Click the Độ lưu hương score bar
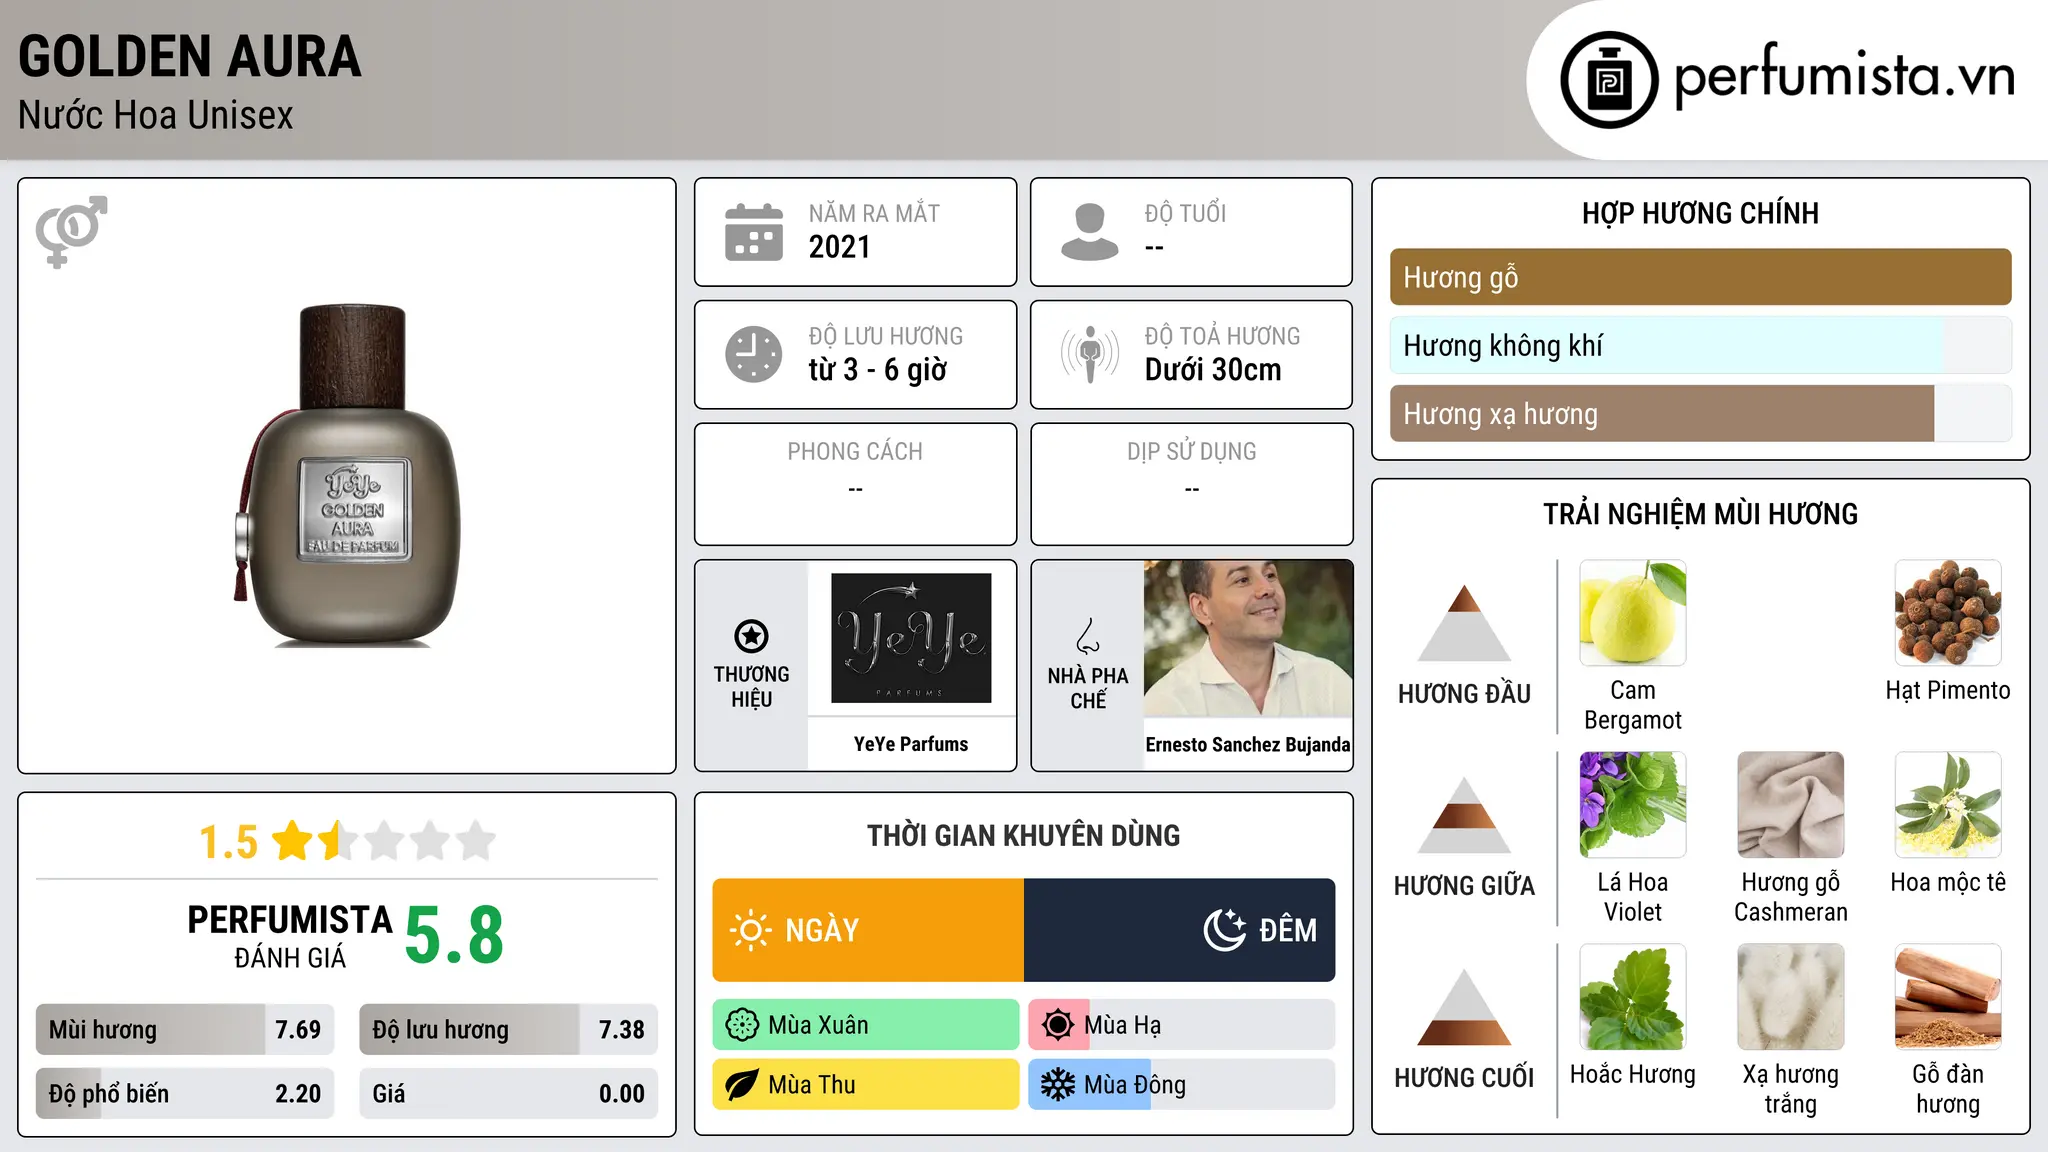The width and height of the screenshot is (2048, 1152). (508, 1029)
